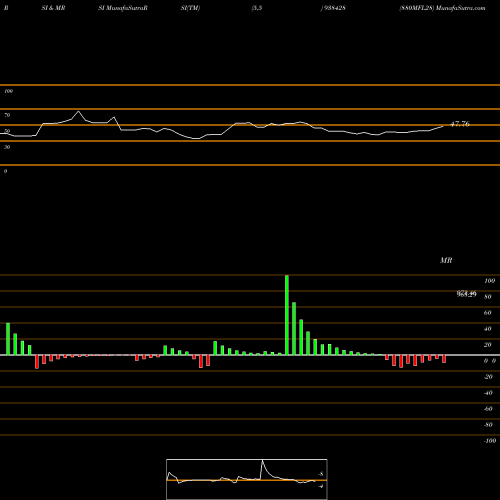This screenshot has width=500, height=500.
Task: Click the last red bar on the right
Action: [x=444, y=359]
